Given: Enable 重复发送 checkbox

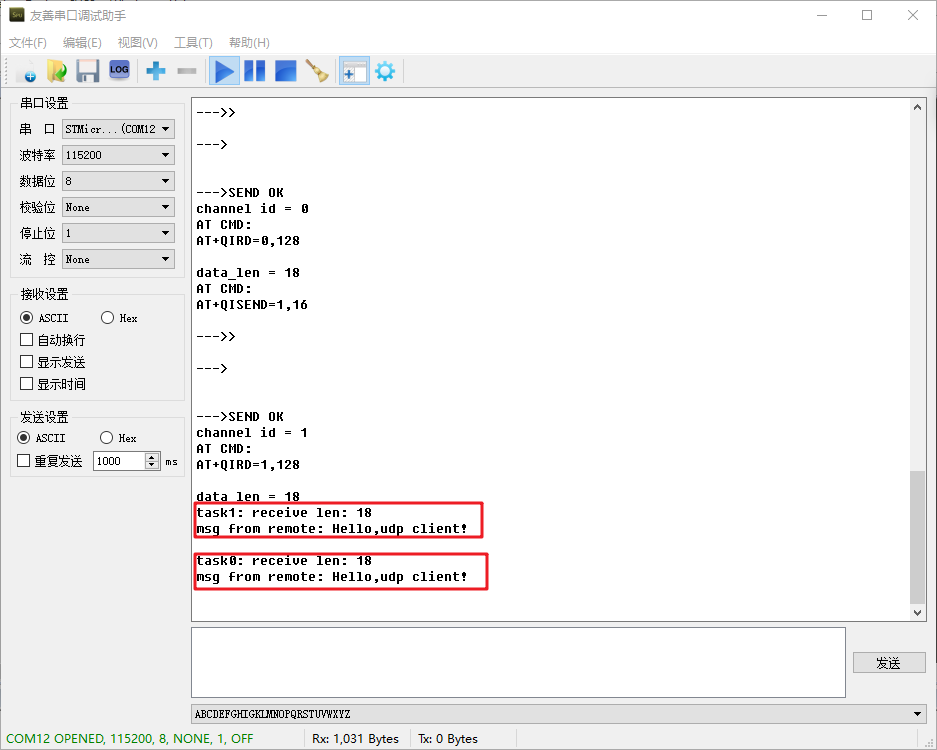Looking at the screenshot, I should (24, 461).
